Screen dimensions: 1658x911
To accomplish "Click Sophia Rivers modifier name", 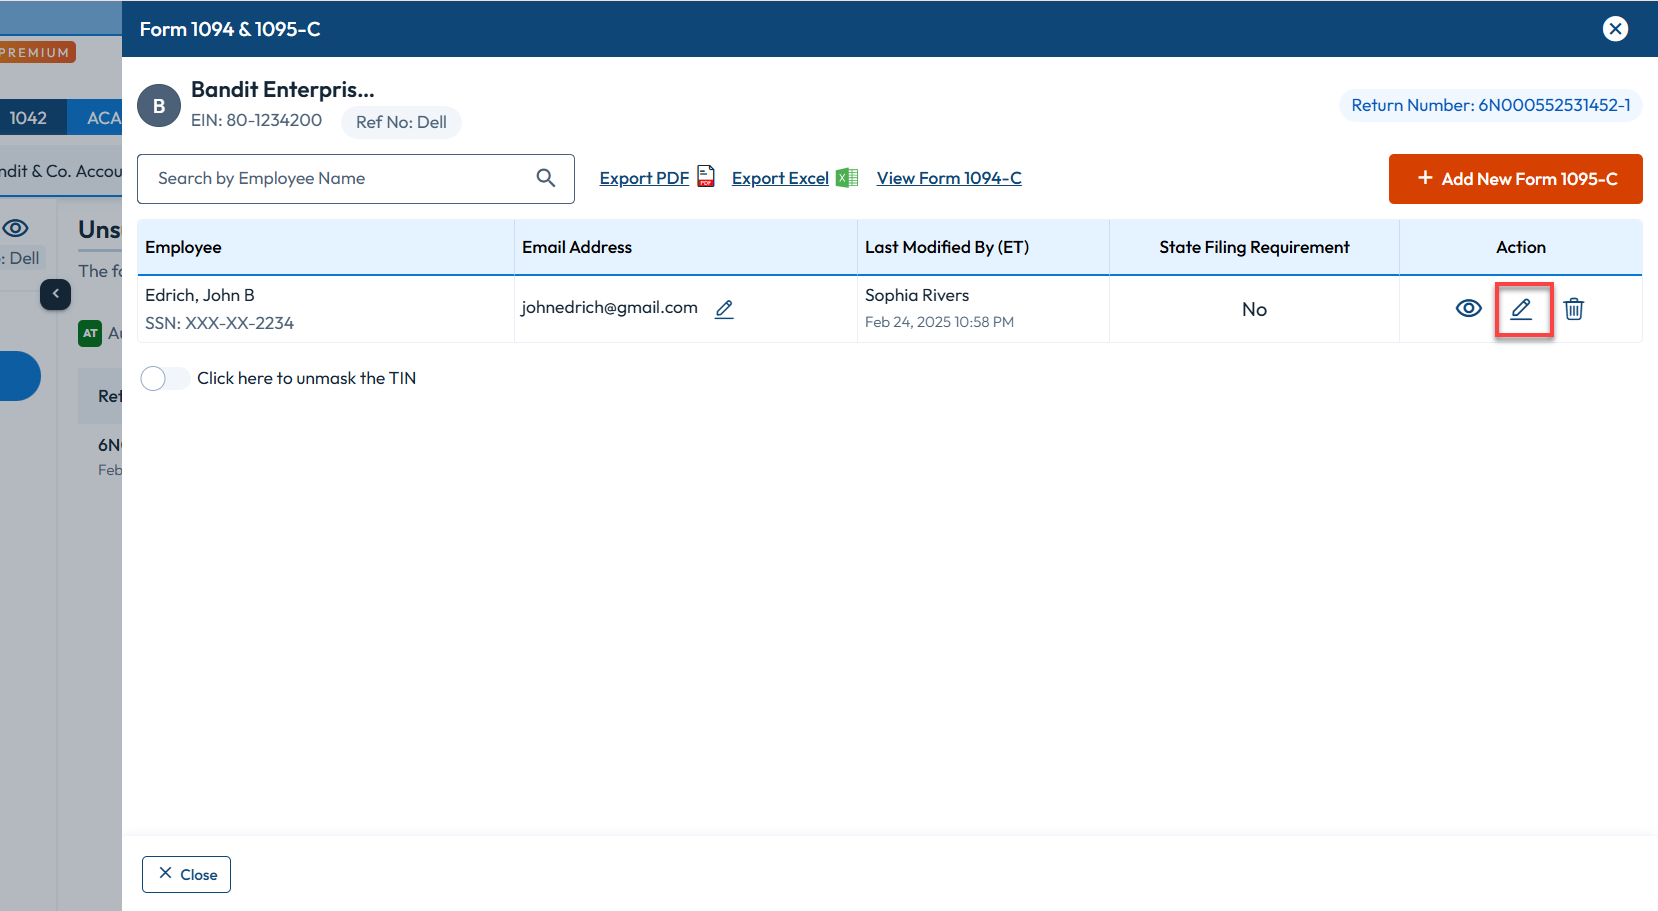I will tap(917, 295).
